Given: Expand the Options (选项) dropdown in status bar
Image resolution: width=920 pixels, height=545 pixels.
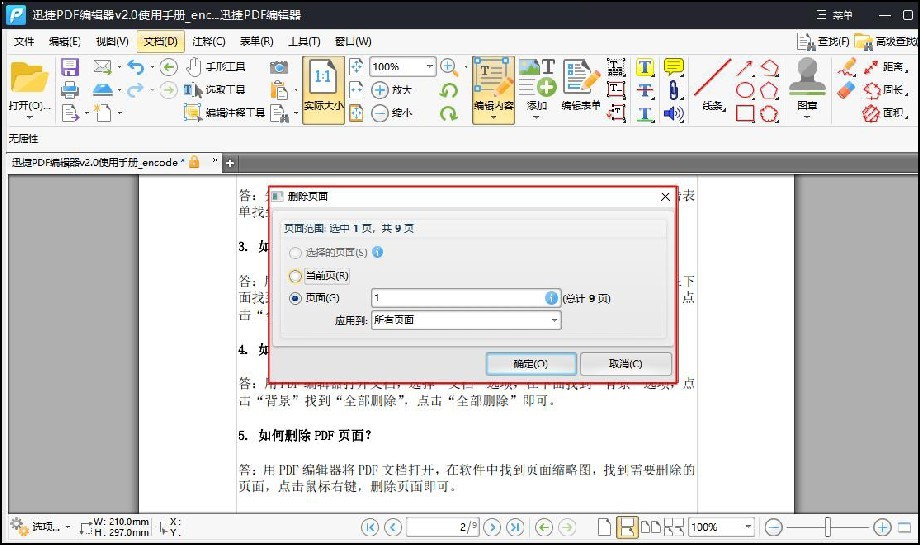Looking at the screenshot, I should 68,527.
